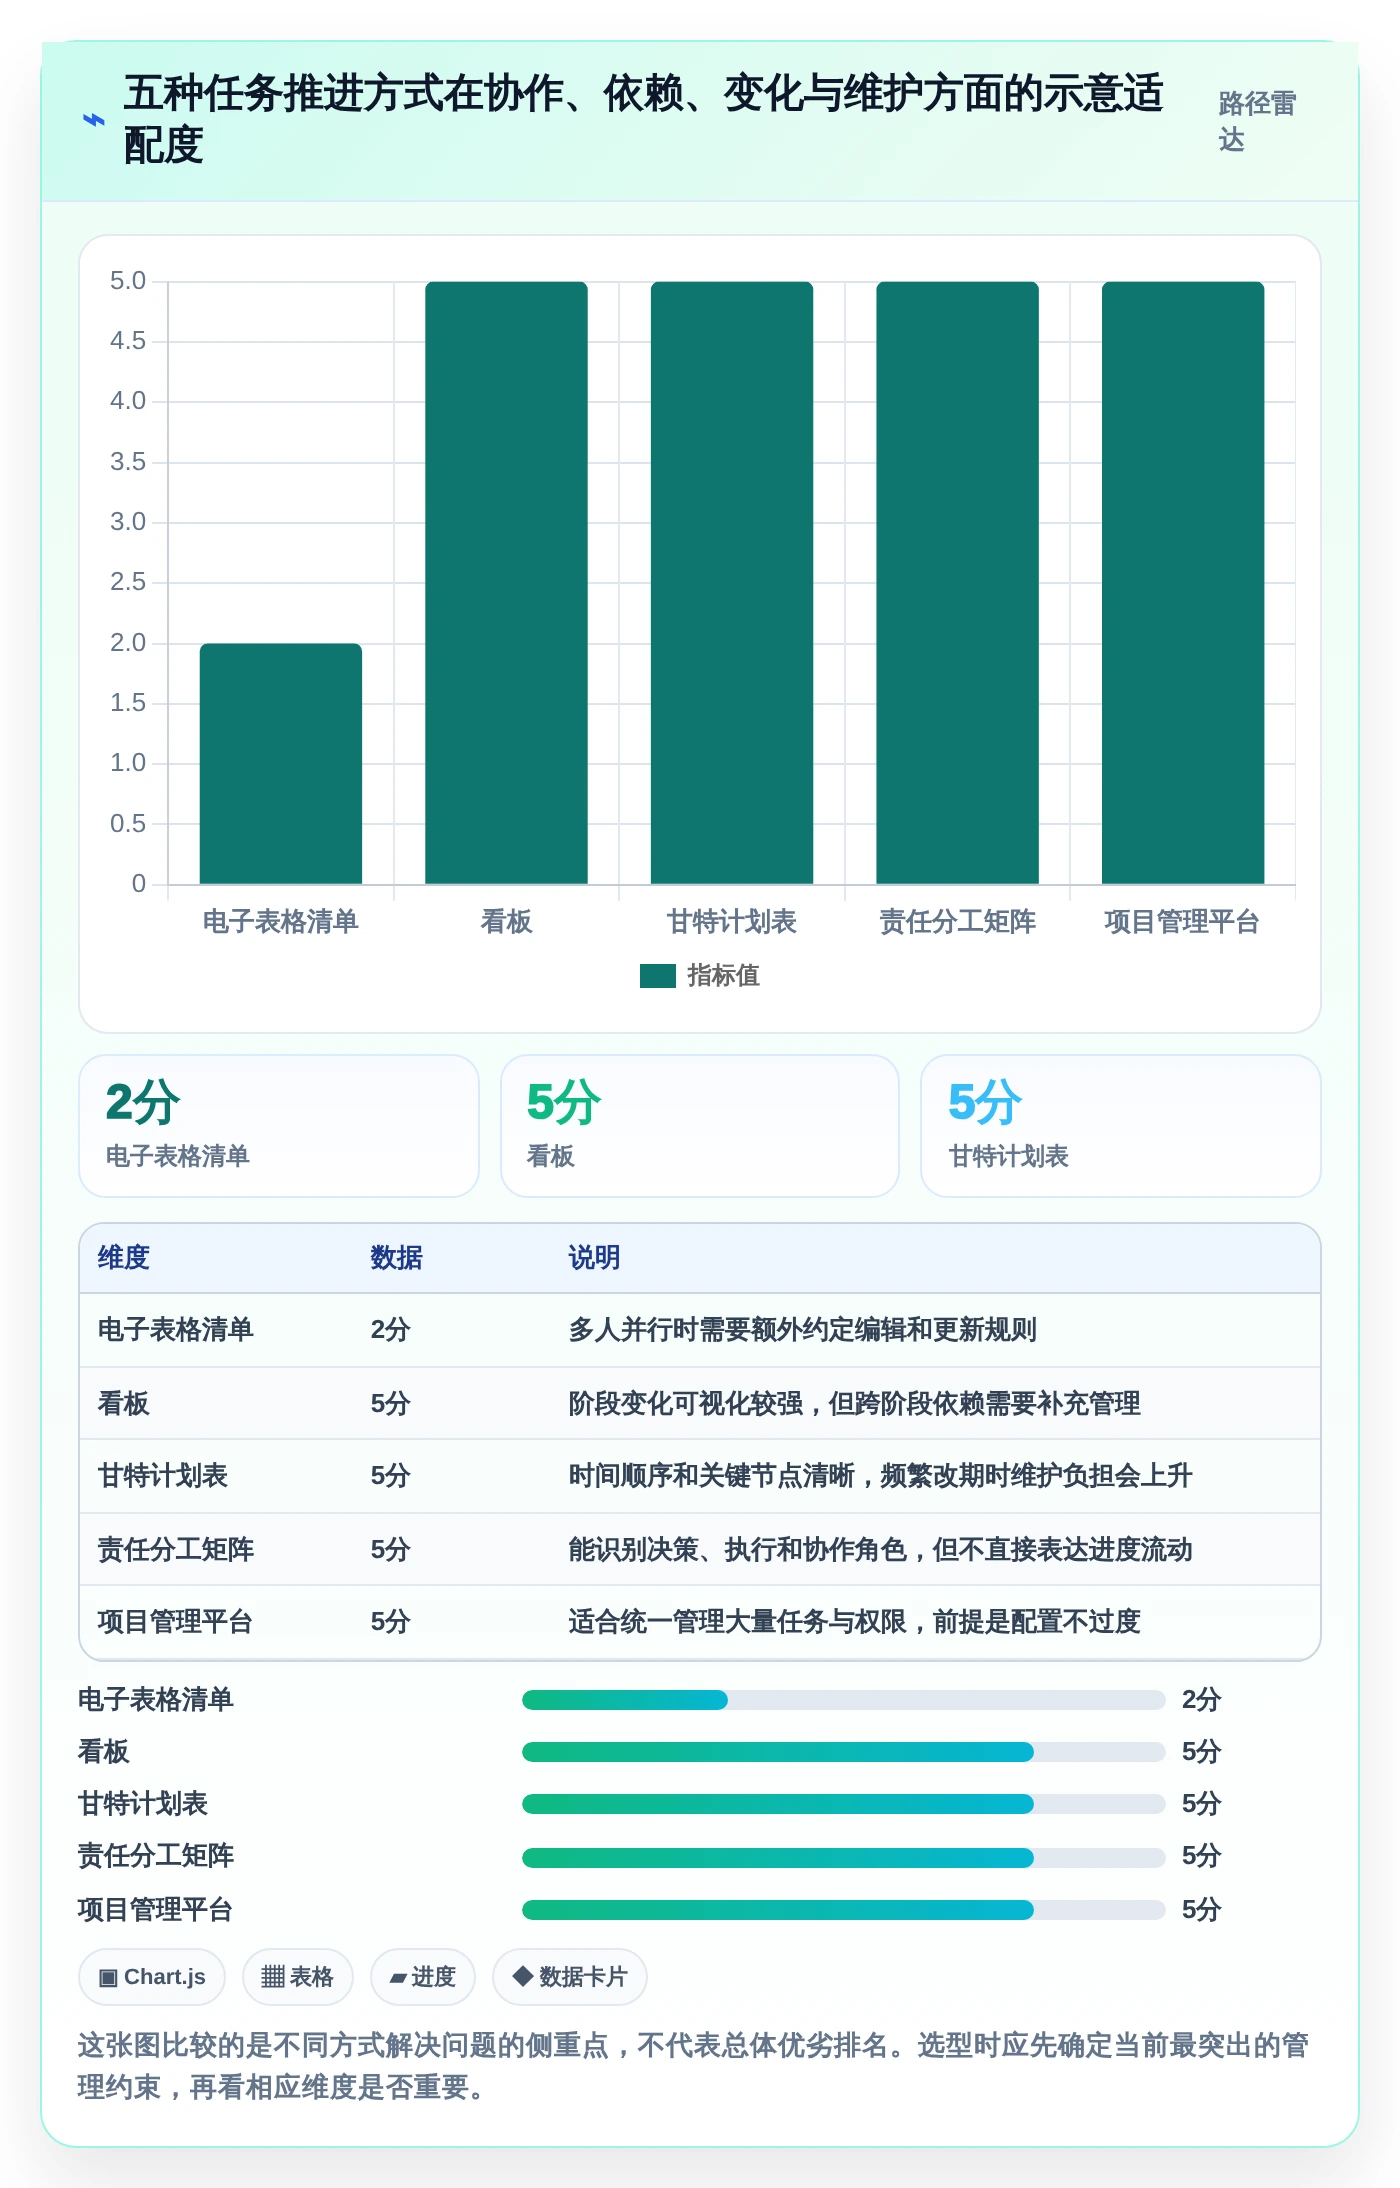Click the 甘特计划表 progress bar
This screenshot has width=1400, height=2188.
point(844,1804)
